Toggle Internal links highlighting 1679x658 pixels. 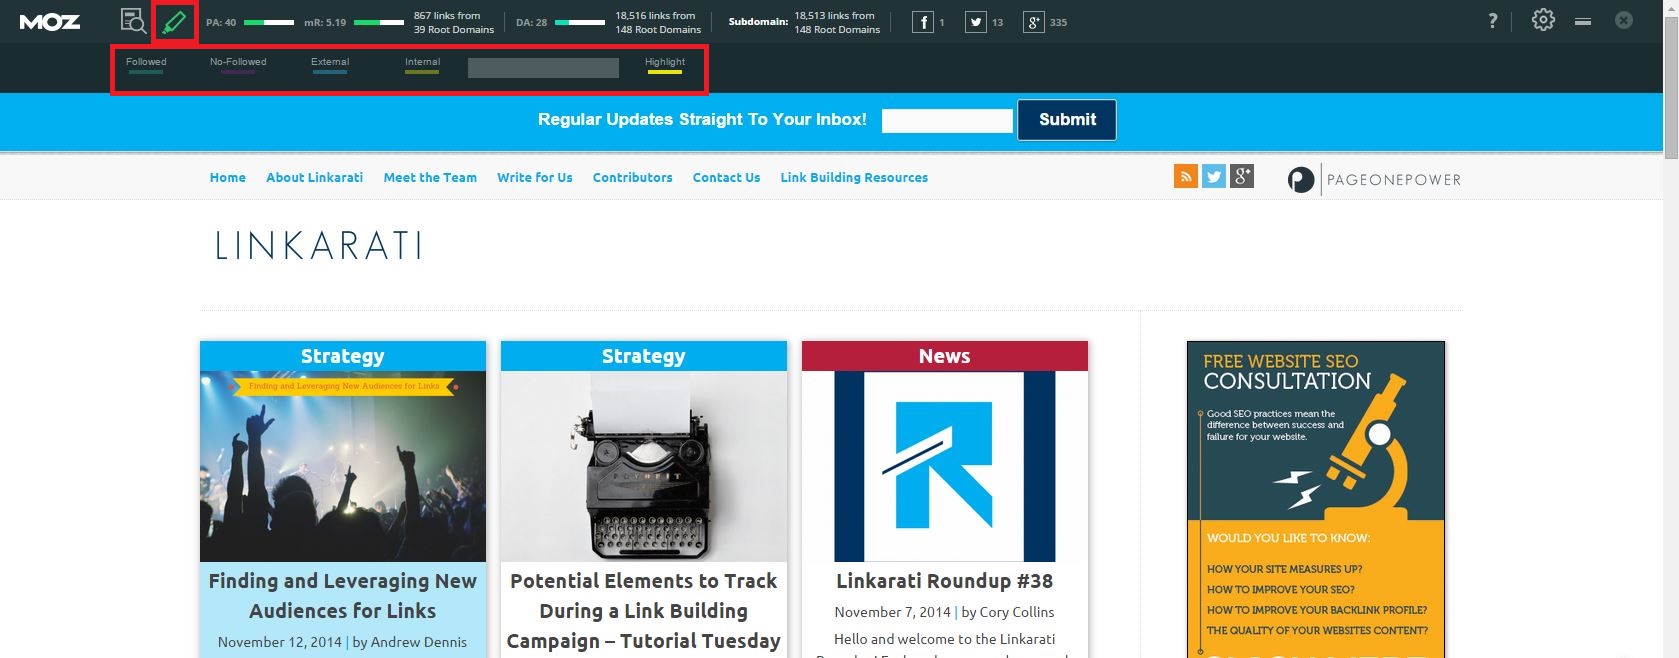point(422,65)
